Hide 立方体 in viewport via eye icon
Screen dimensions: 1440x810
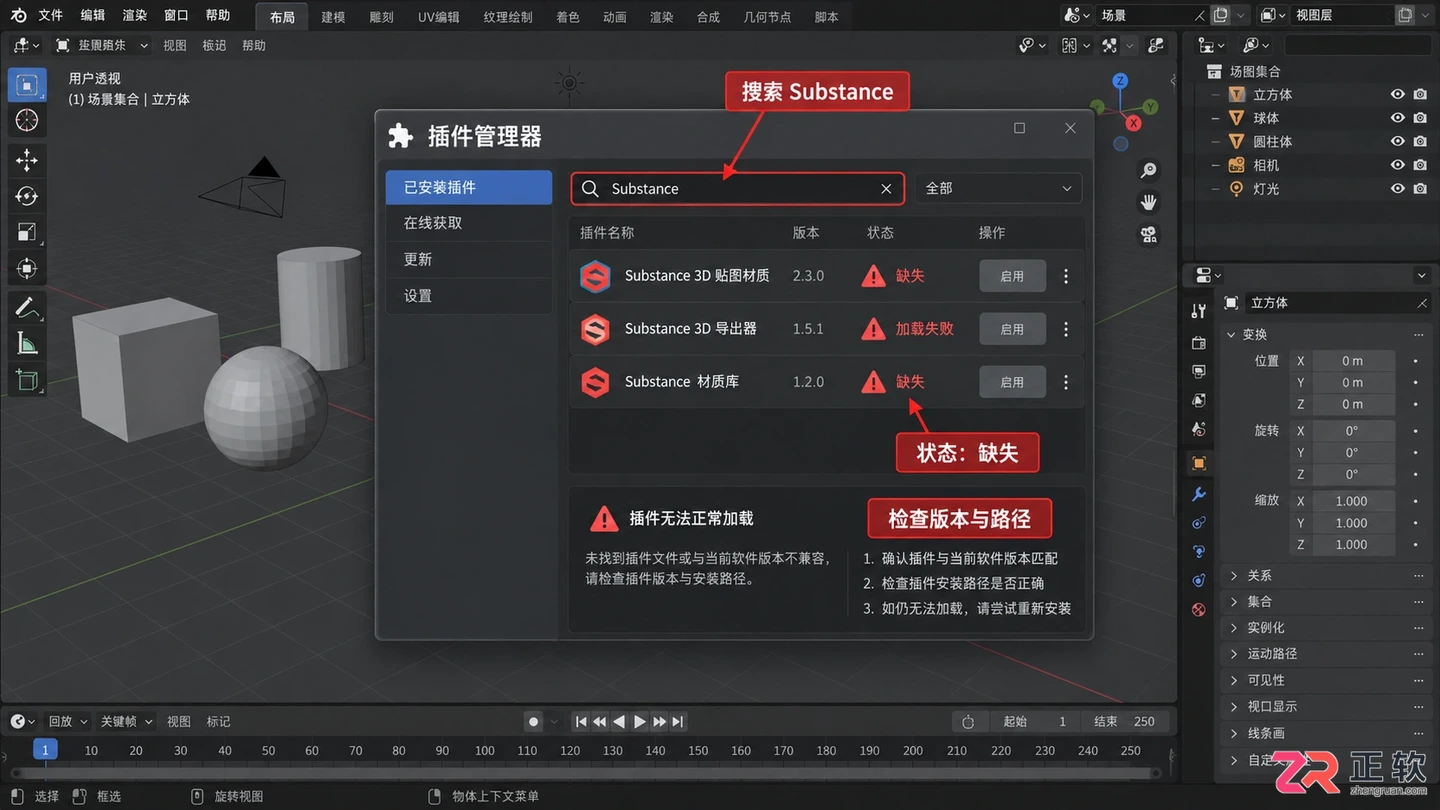pos(1398,94)
